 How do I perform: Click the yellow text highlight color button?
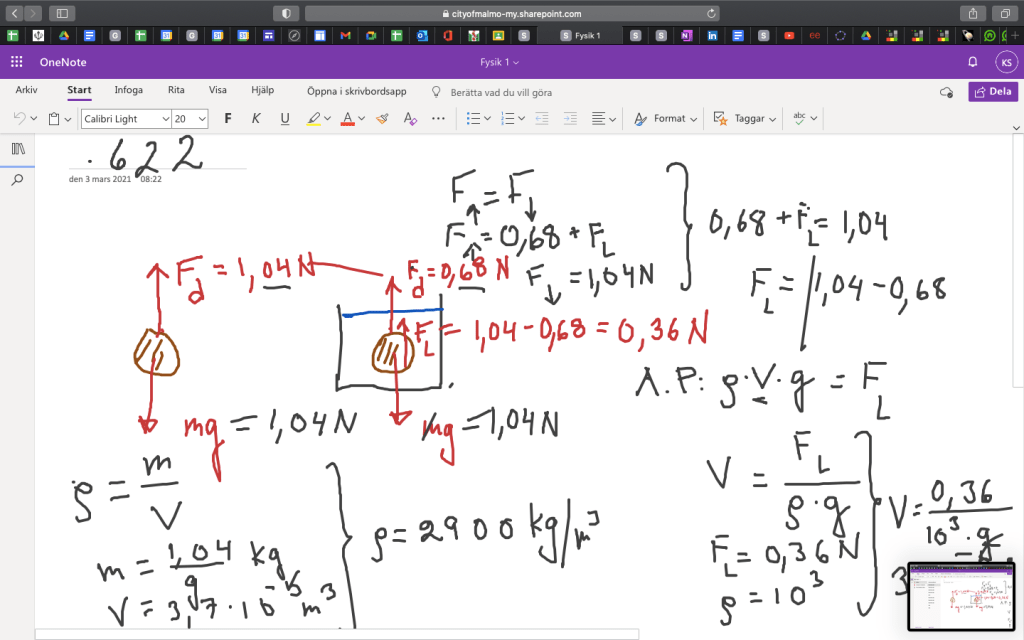(x=312, y=118)
